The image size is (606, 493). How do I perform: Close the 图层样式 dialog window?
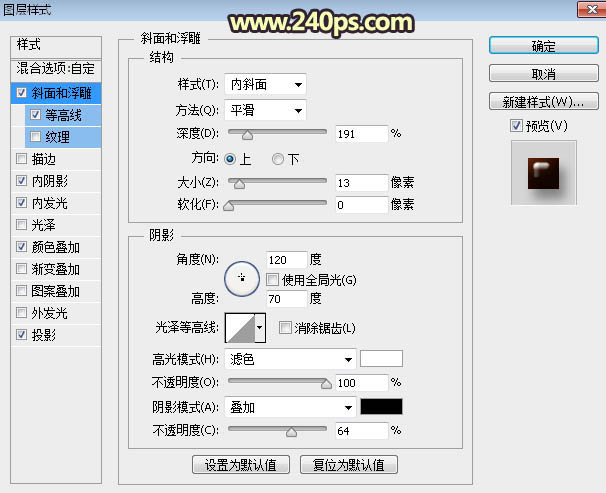coord(591,9)
